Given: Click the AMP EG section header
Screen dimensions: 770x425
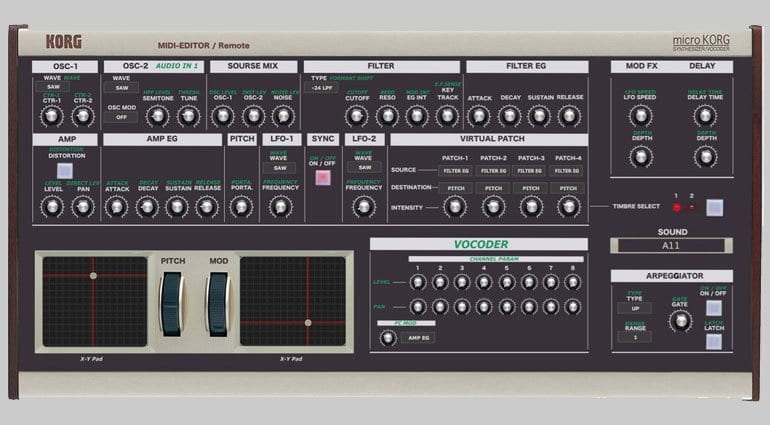Looking at the screenshot, I should click(163, 139).
